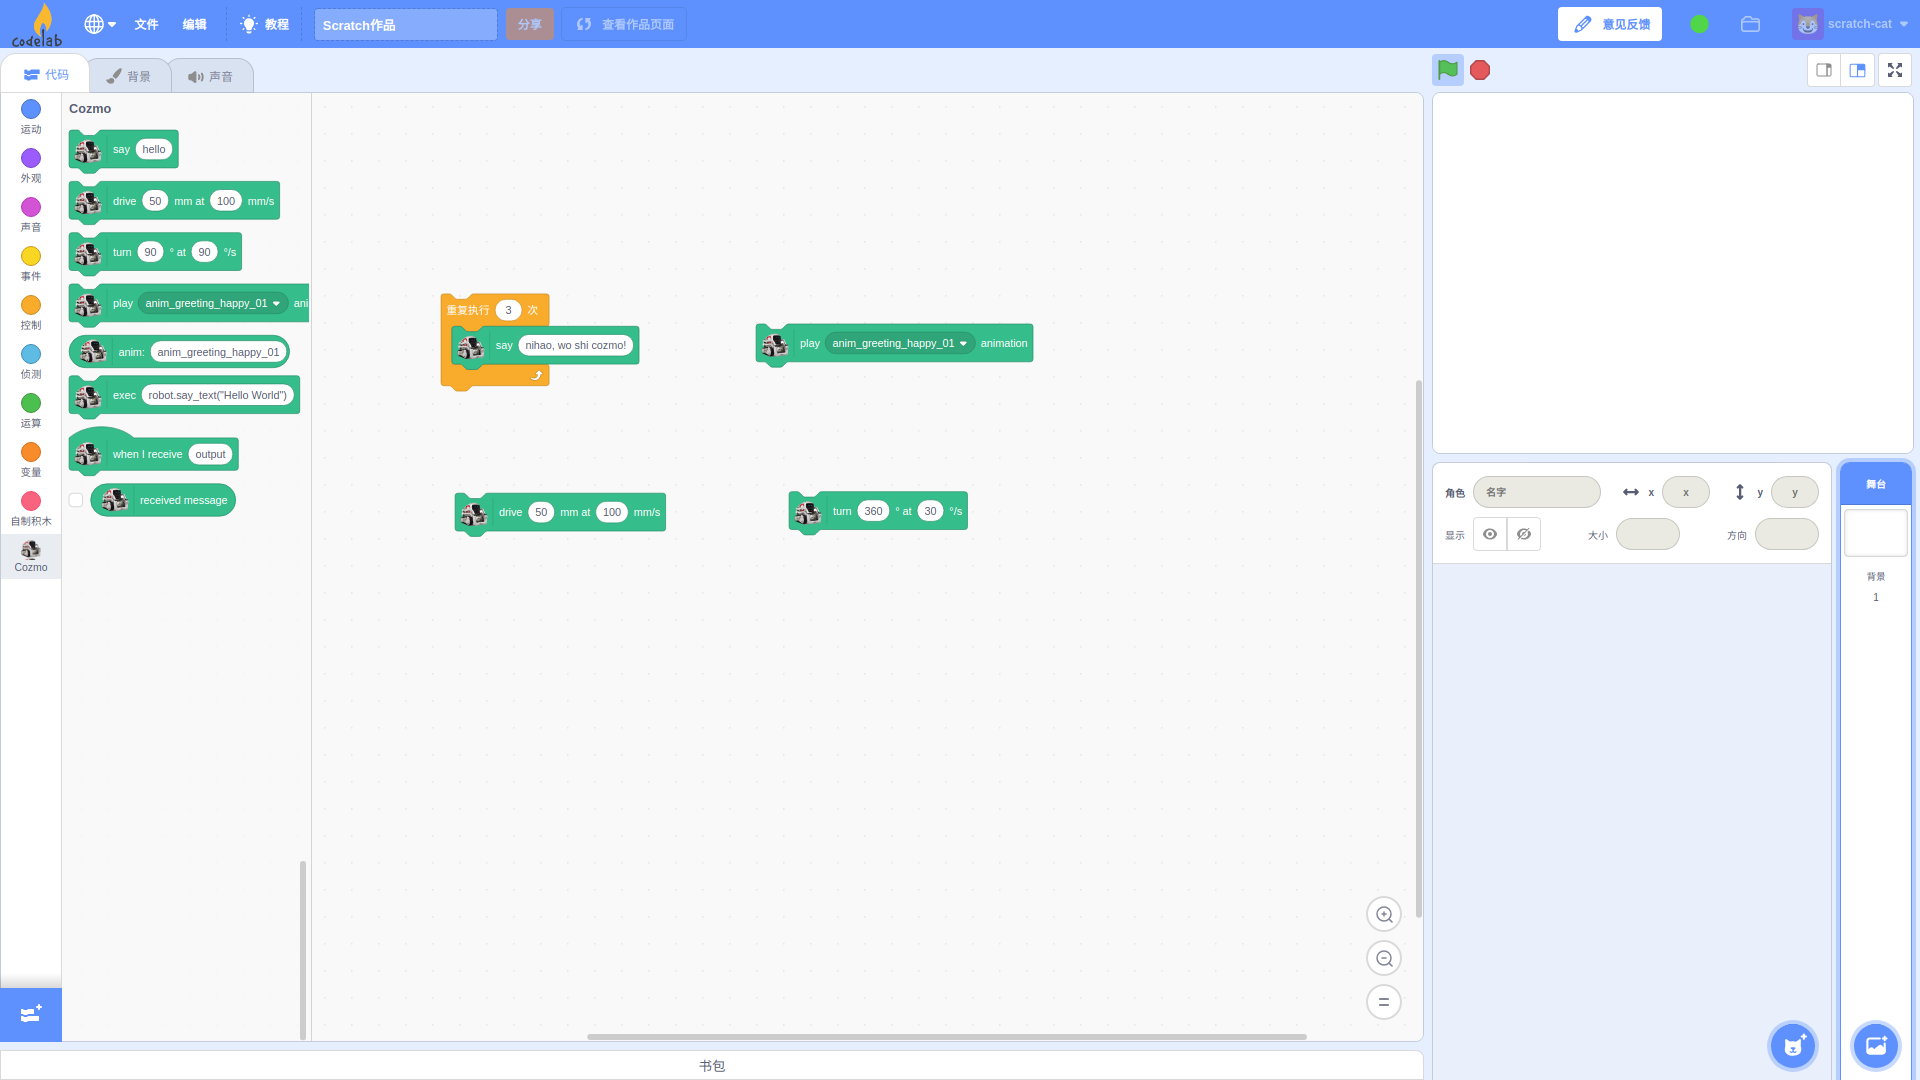
Task: Enter fullscreen stage mode
Action: point(1894,70)
